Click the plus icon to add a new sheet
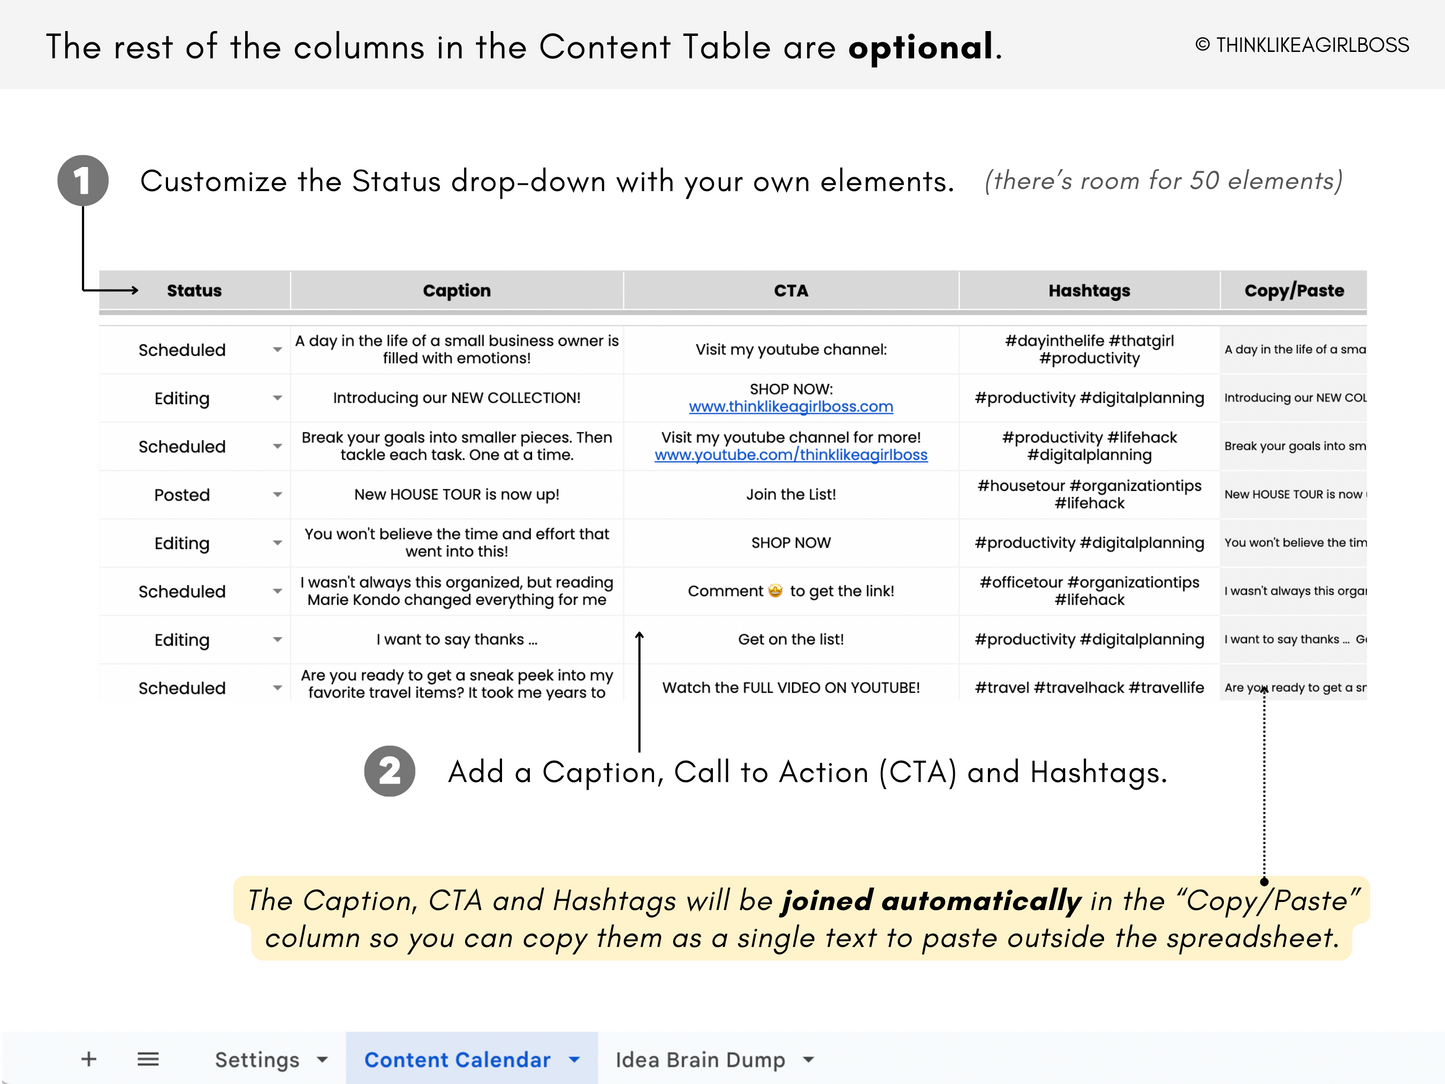 [88, 1058]
